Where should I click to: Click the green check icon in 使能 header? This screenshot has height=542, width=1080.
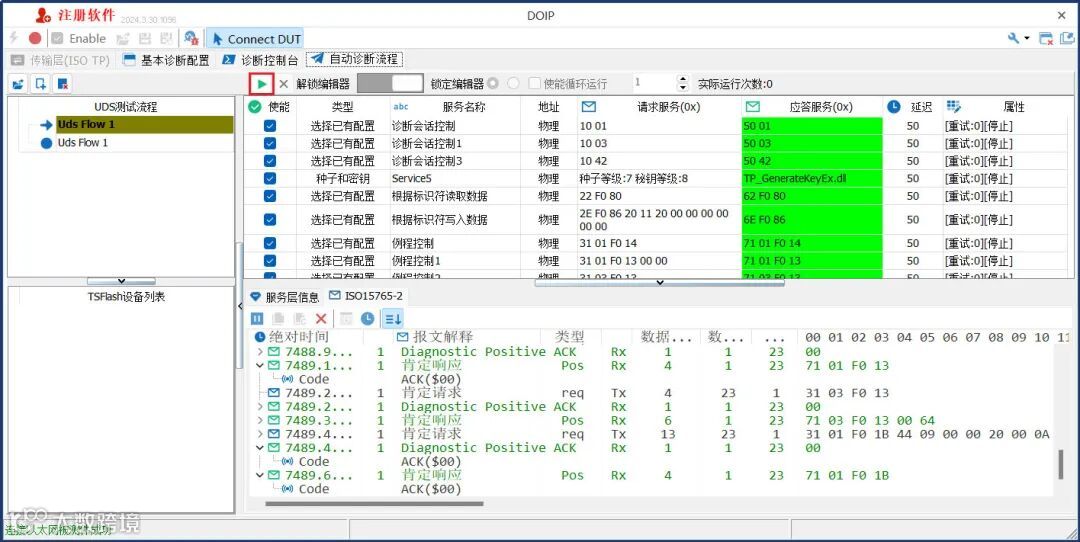tap(255, 107)
